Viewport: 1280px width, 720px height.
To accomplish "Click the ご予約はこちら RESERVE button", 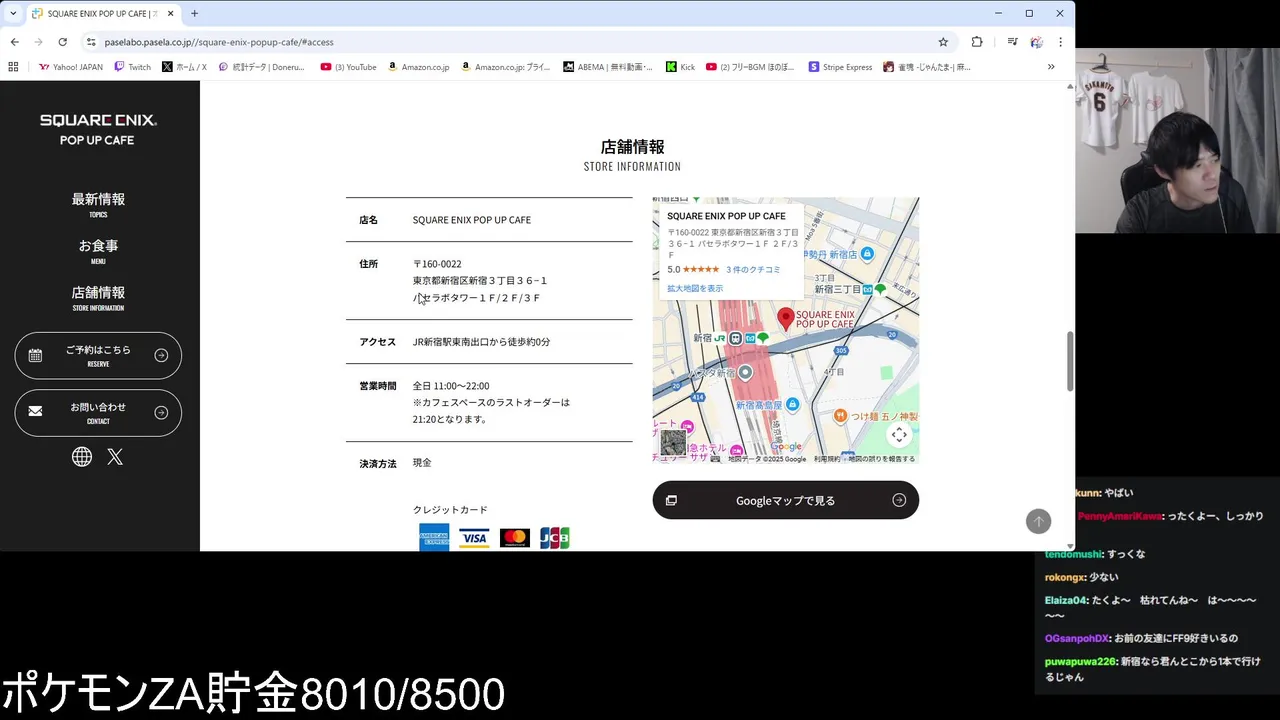I will coord(98,355).
